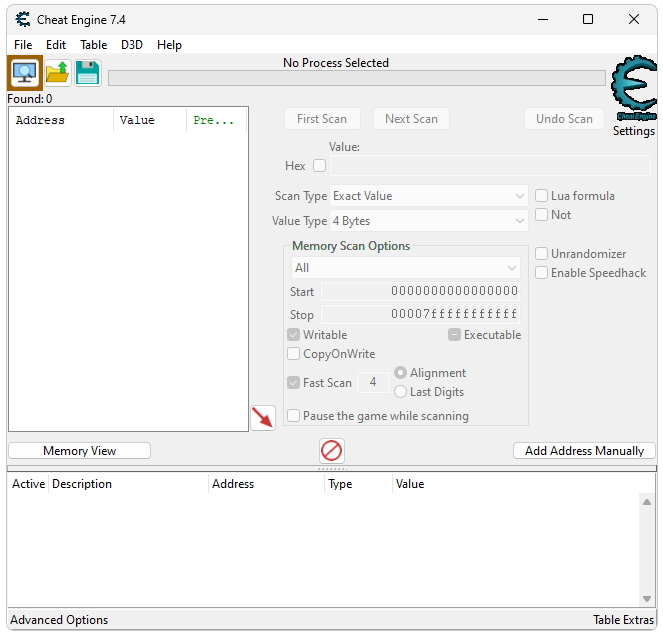Click the save floppy disk icon
This screenshot has height=638, width=663.
tap(88, 73)
